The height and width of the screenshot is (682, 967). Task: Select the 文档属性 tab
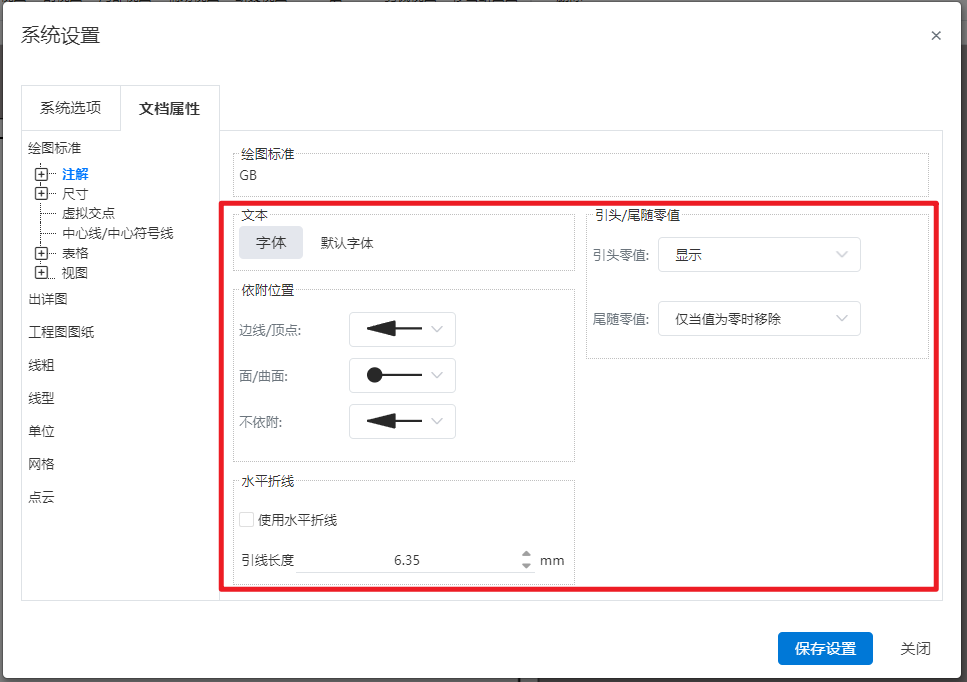coord(169,108)
